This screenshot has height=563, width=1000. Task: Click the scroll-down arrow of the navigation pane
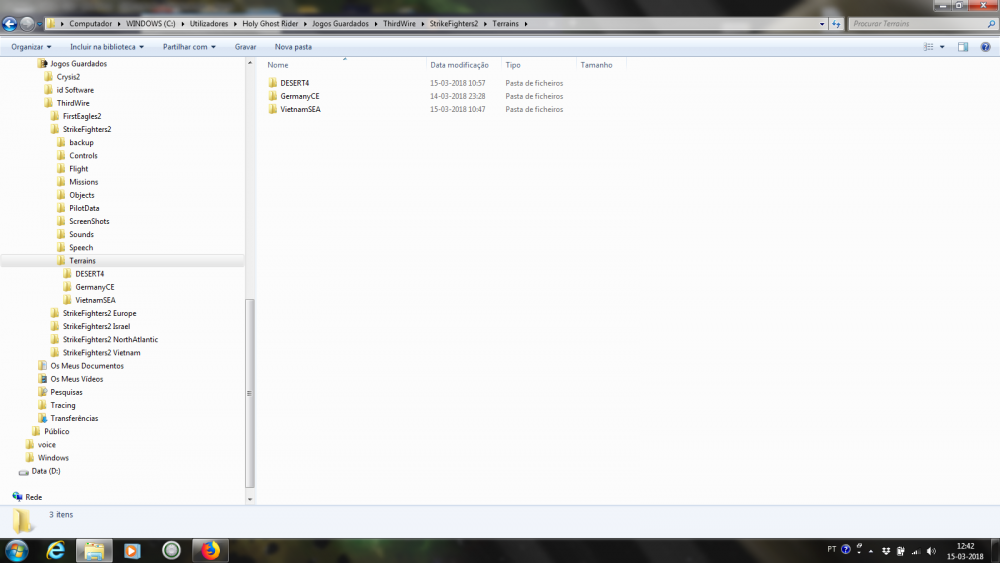coord(249,499)
